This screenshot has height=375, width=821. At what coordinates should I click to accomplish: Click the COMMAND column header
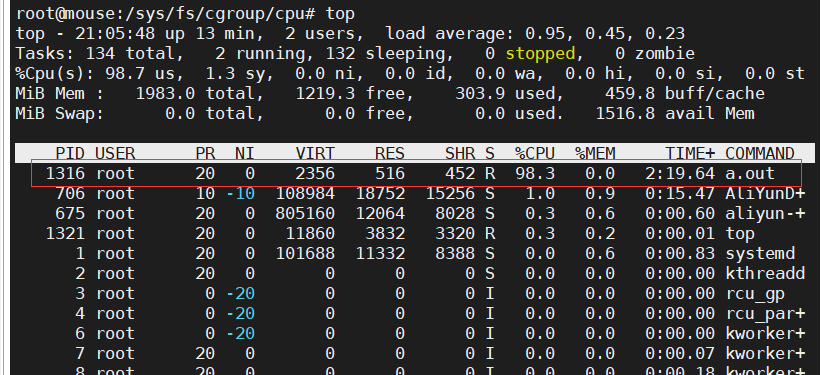[760, 153]
